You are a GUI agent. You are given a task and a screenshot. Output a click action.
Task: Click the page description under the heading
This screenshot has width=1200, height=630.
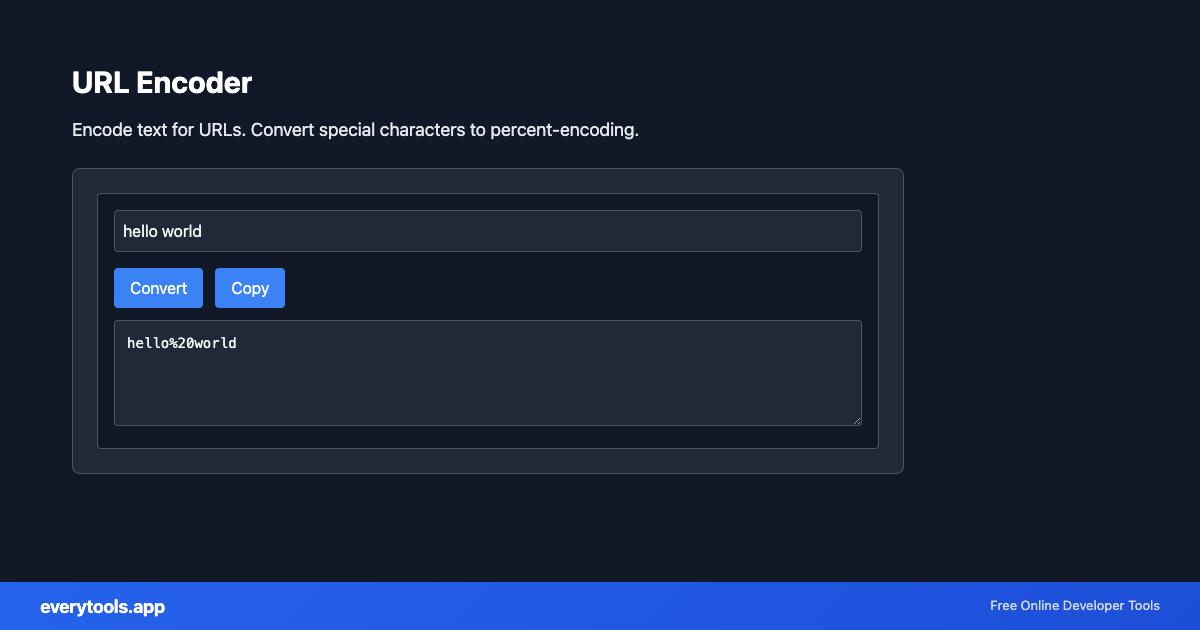point(355,130)
